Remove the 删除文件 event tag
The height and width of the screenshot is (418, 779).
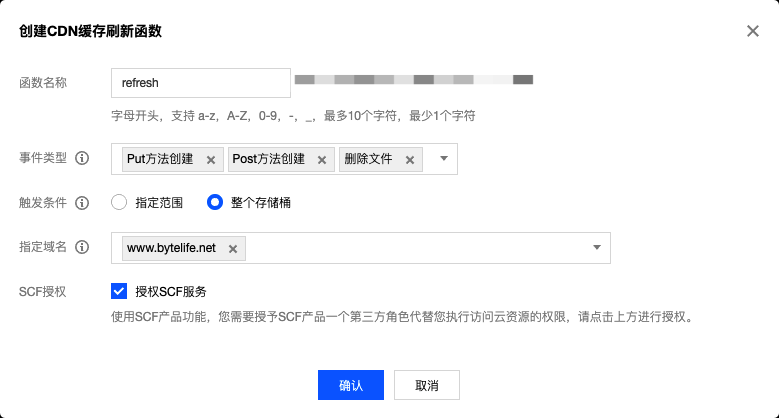pyautogui.click(x=409, y=160)
